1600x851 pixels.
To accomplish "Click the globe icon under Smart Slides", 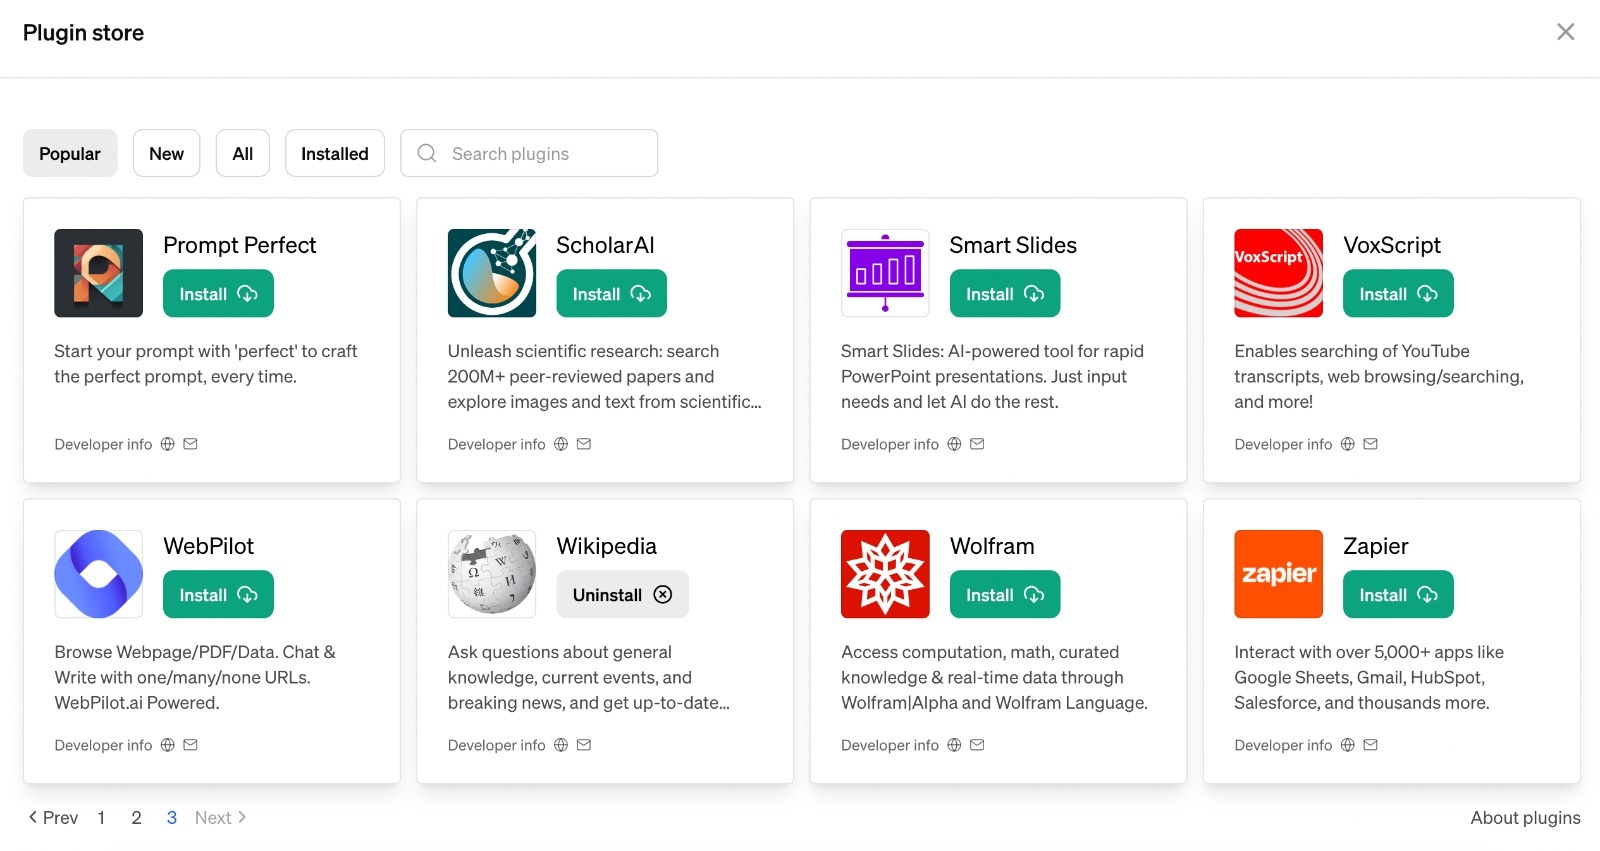I will tap(954, 444).
